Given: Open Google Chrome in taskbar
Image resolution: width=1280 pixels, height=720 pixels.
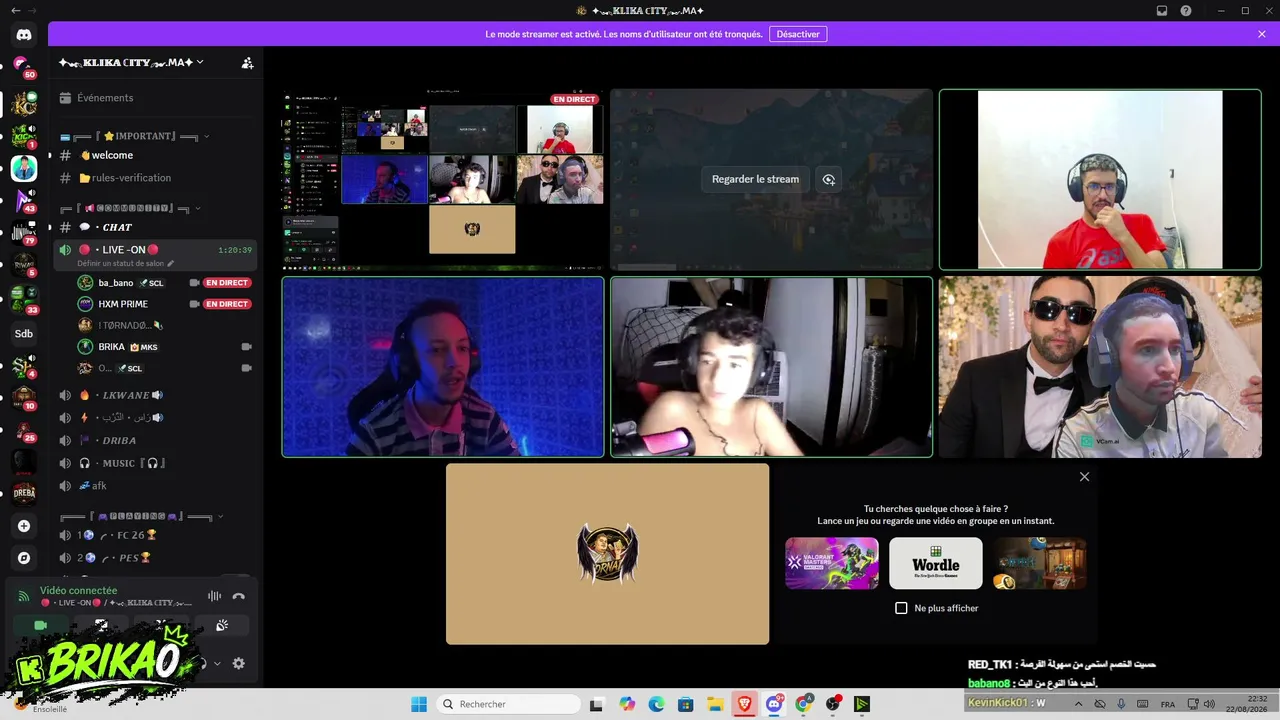Looking at the screenshot, I should pyautogui.click(x=803, y=704).
